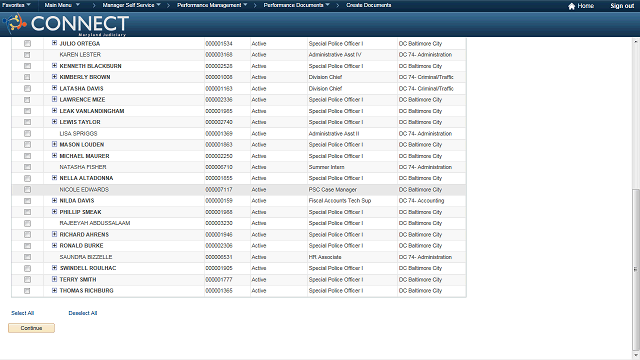Click Fiscal Accounts Tech Sup cell
Viewport: 640px width, 360px height.
click(340, 201)
